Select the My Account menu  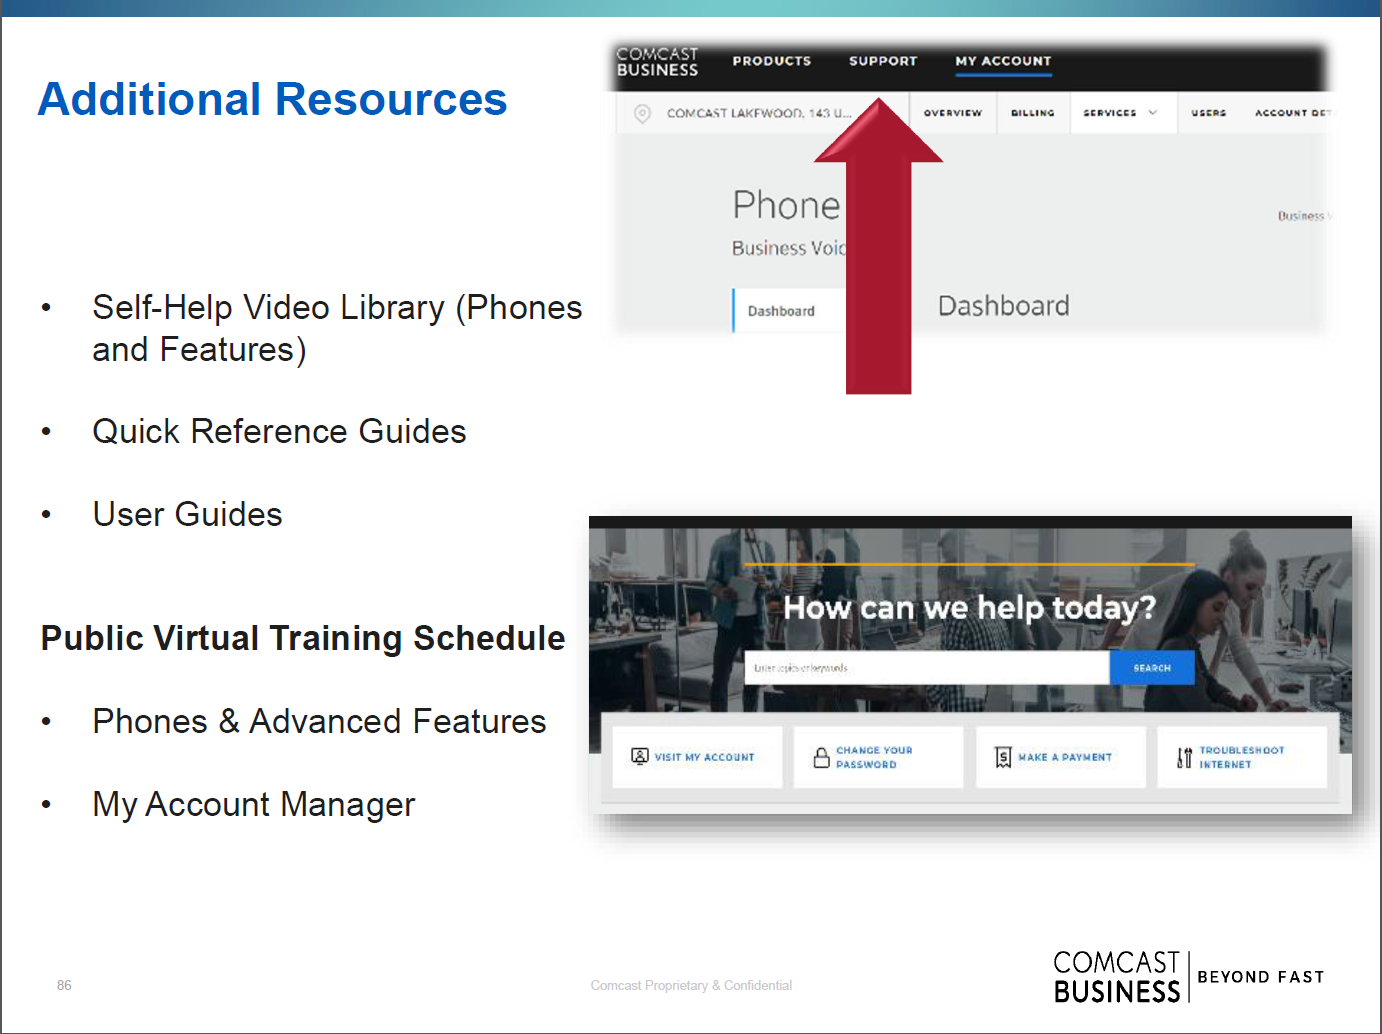pyautogui.click(x=1003, y=61)
